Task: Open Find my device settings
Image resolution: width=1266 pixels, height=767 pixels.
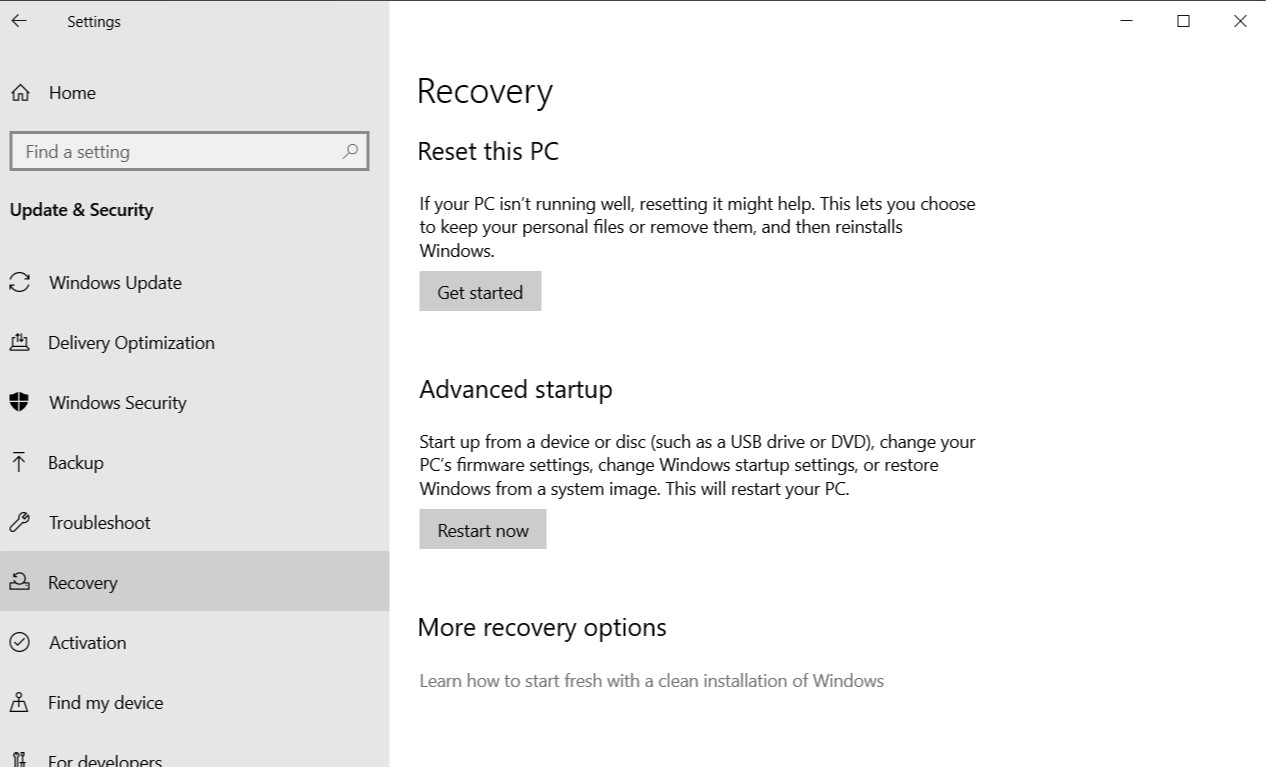Action: coord(194,702)
